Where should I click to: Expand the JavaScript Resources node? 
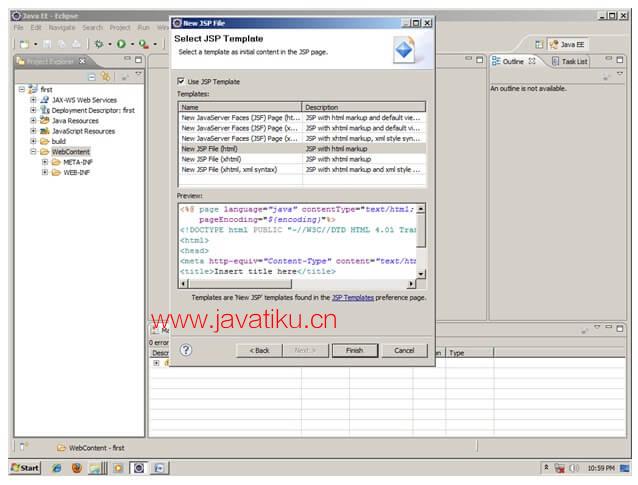[33, 131]
